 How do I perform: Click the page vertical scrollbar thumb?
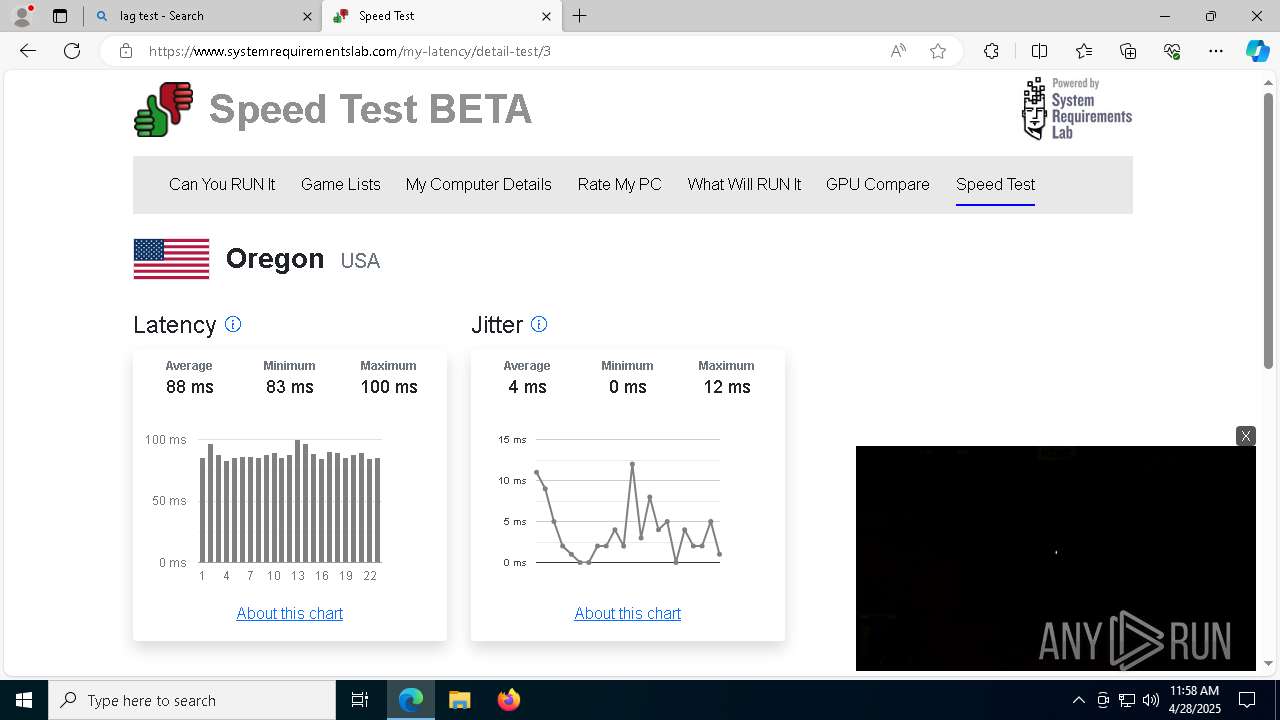[1269, 230]
